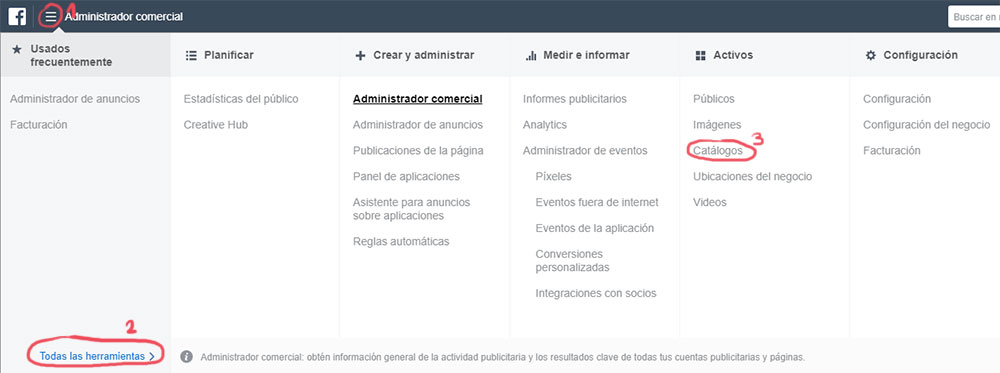Open Configuración del negocio

(927, 125)
